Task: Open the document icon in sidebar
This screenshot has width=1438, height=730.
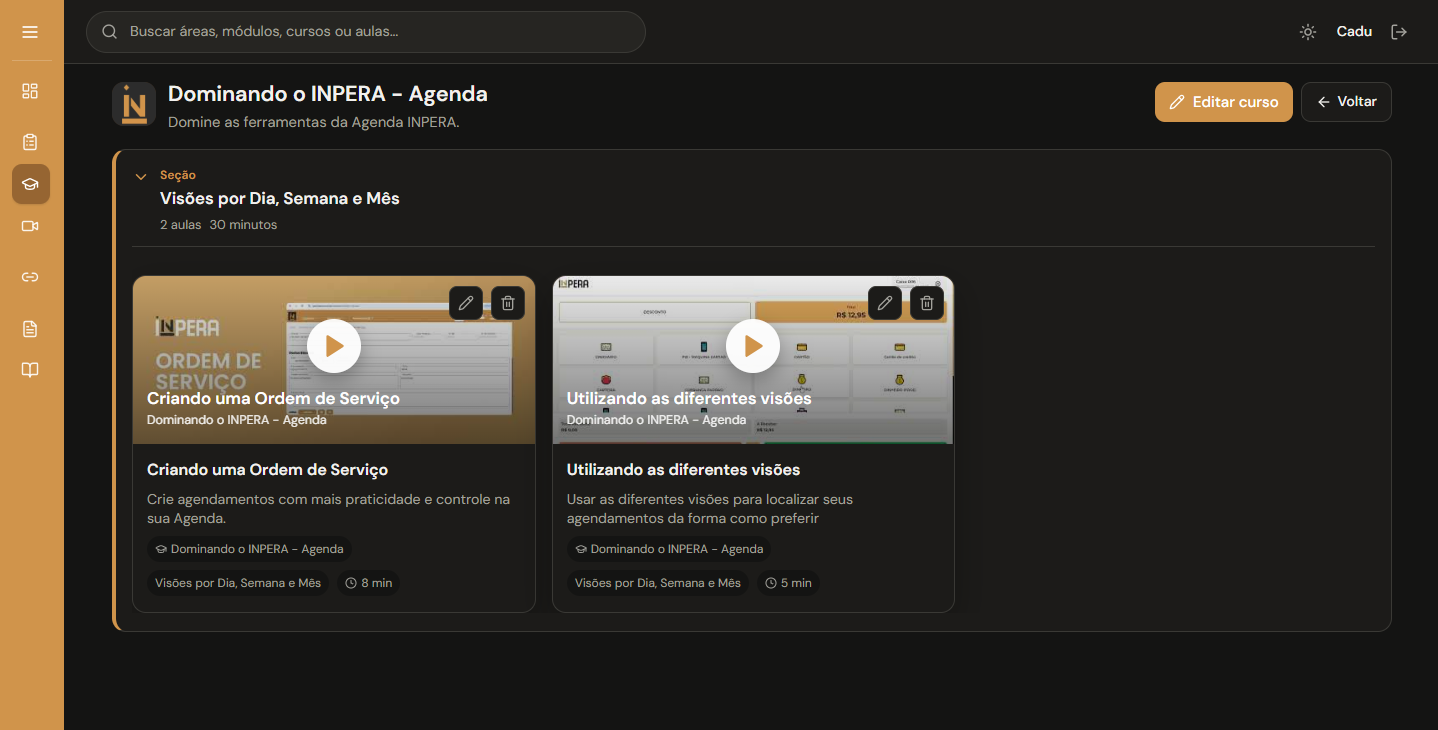Action: (30, 329)
